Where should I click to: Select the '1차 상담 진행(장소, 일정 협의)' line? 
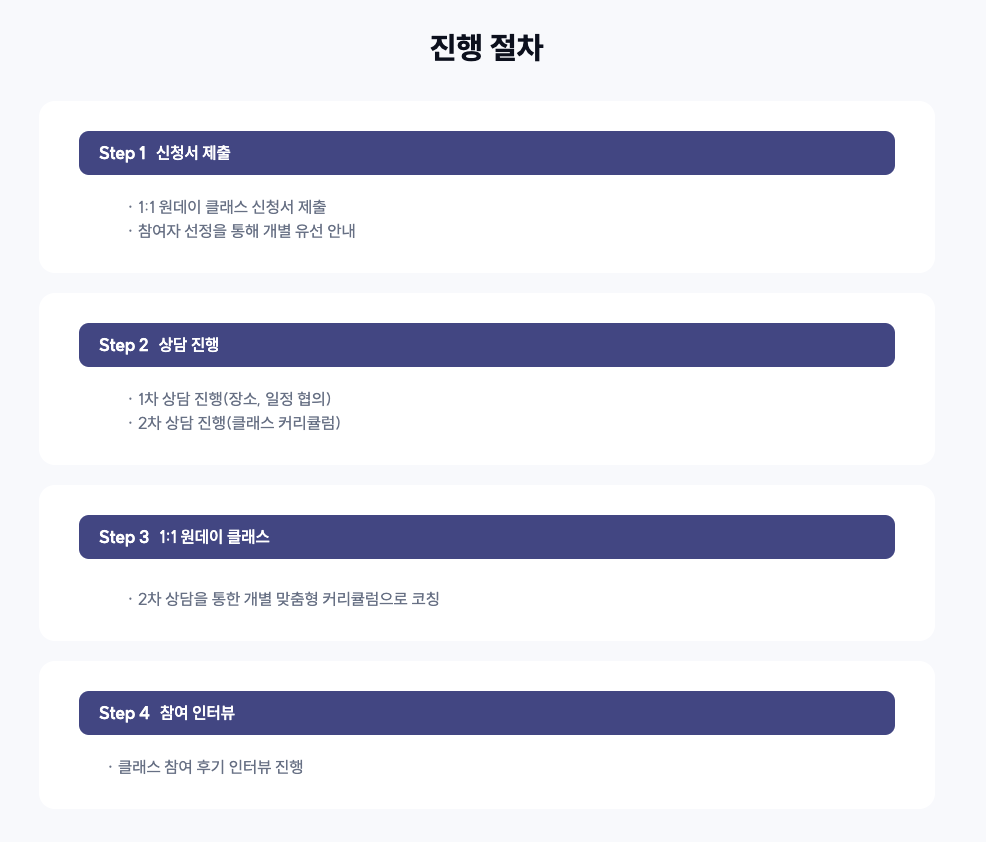(x=235, y=399)
